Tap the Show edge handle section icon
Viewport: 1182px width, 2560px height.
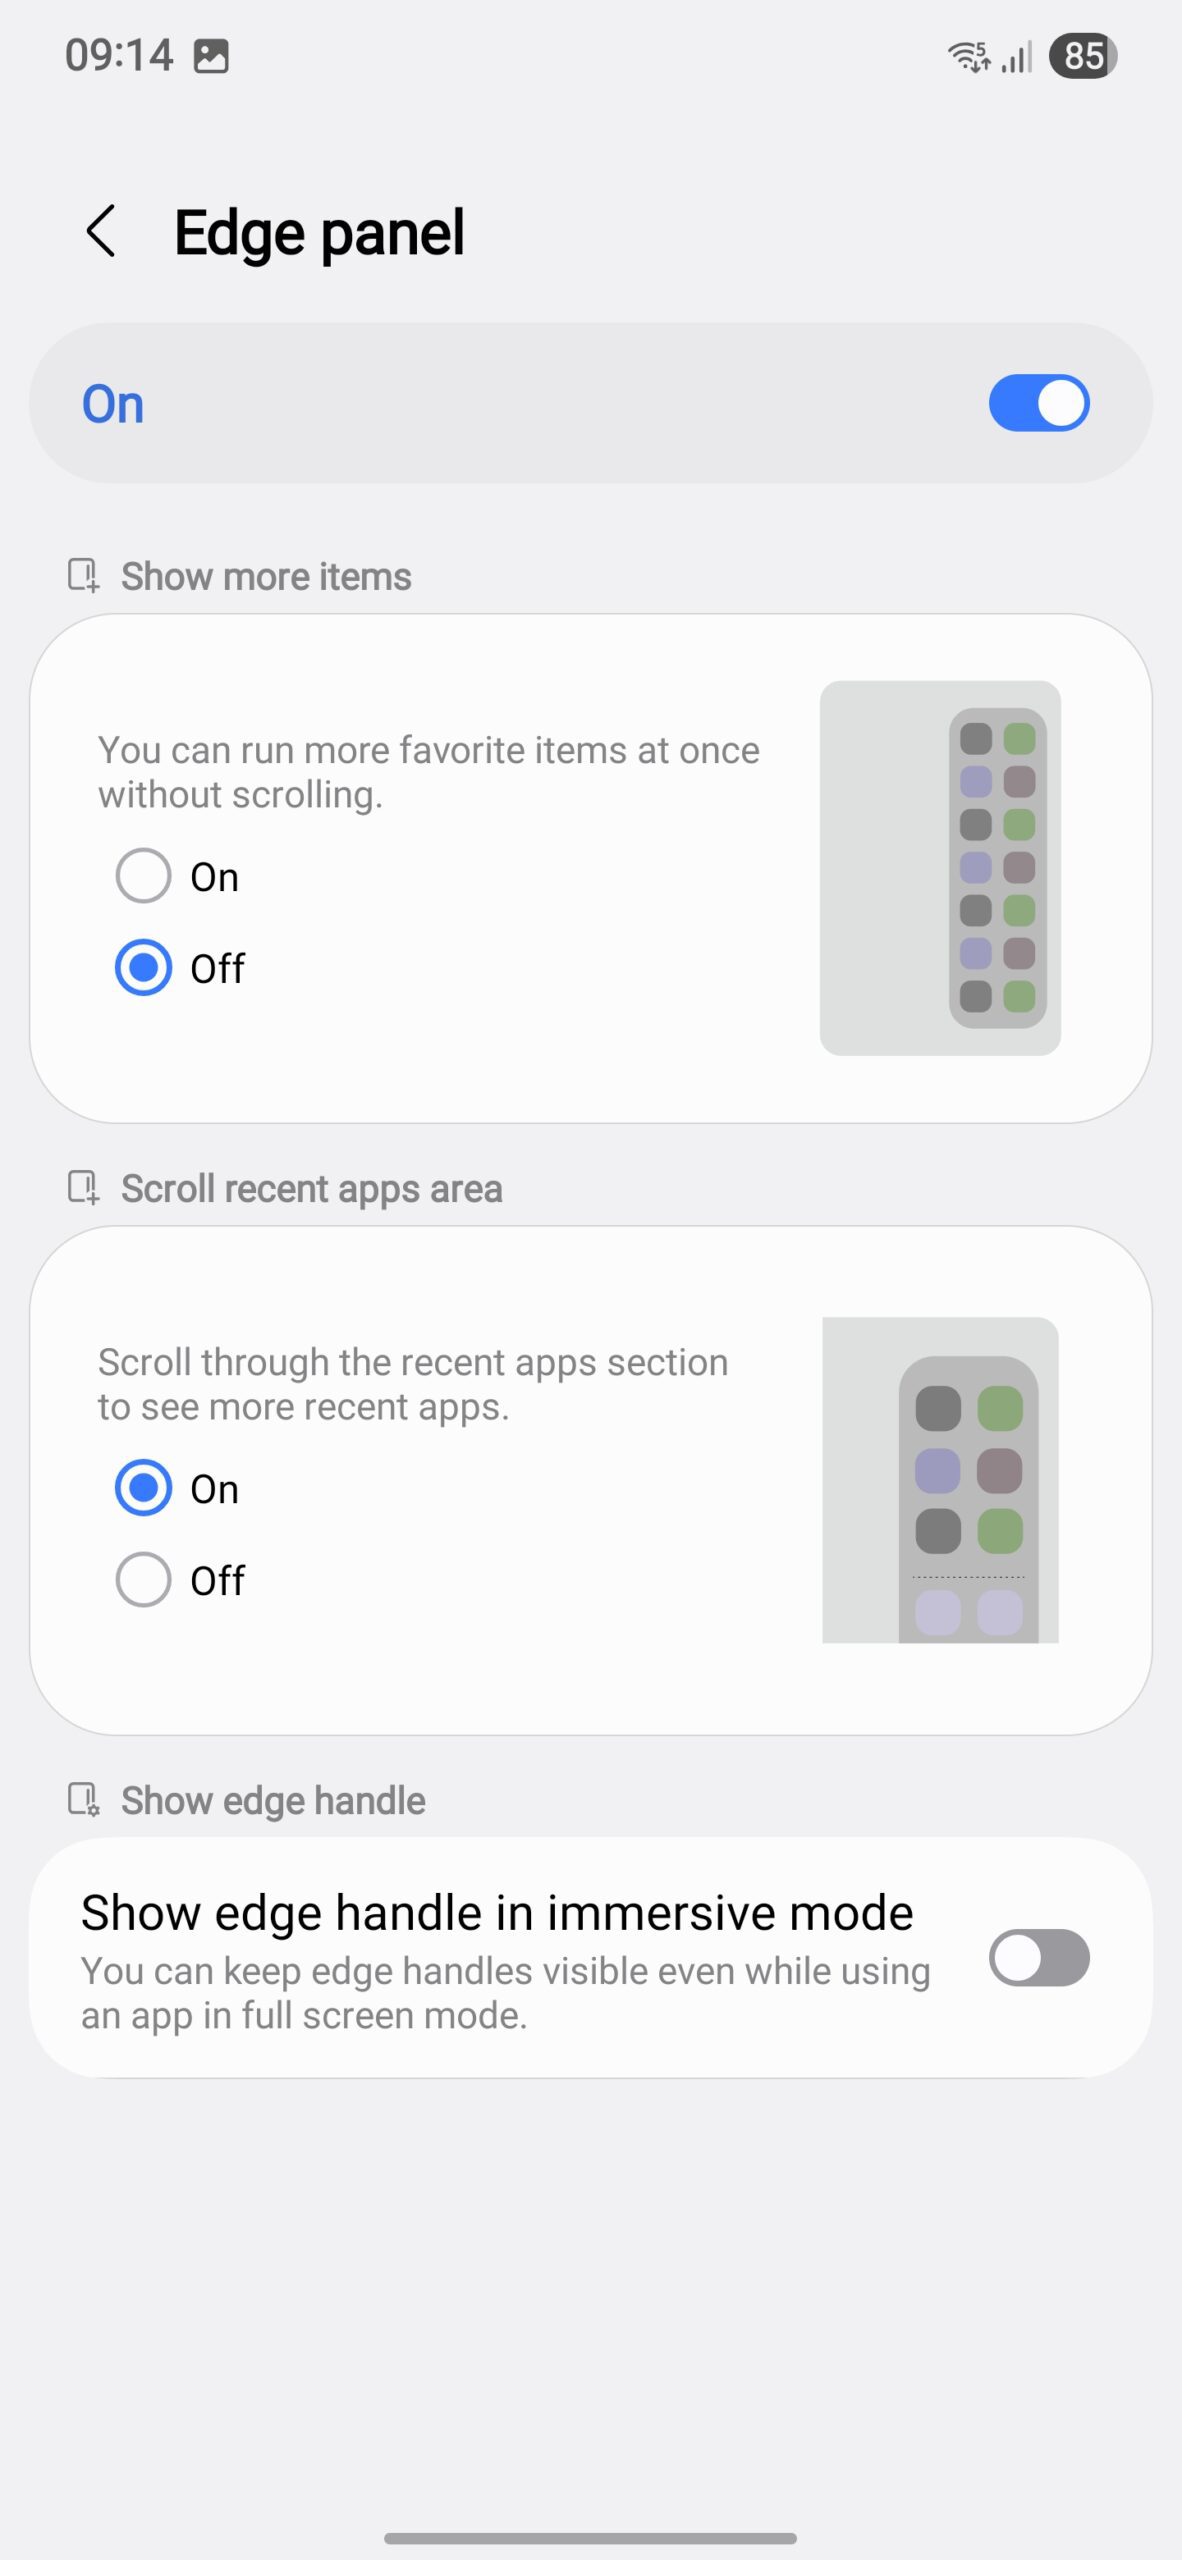pos(84,1800)
